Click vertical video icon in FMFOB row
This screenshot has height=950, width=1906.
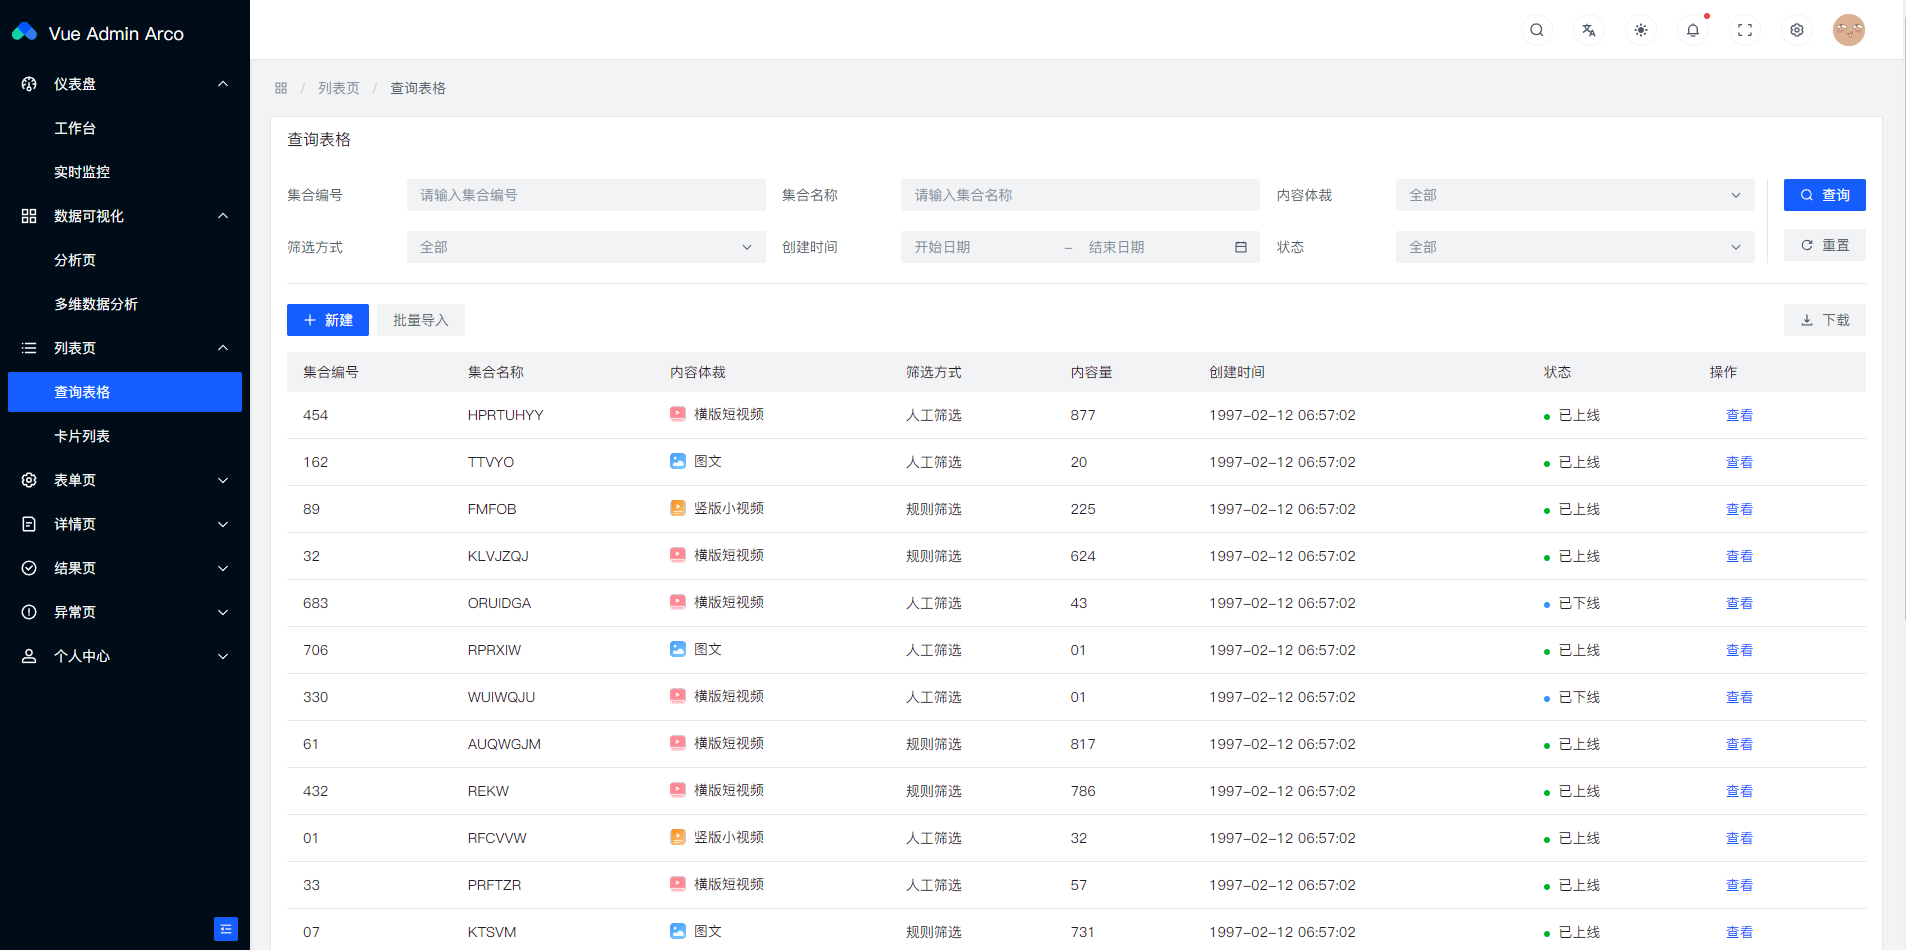pyautogui.click(x=678, y=508)
